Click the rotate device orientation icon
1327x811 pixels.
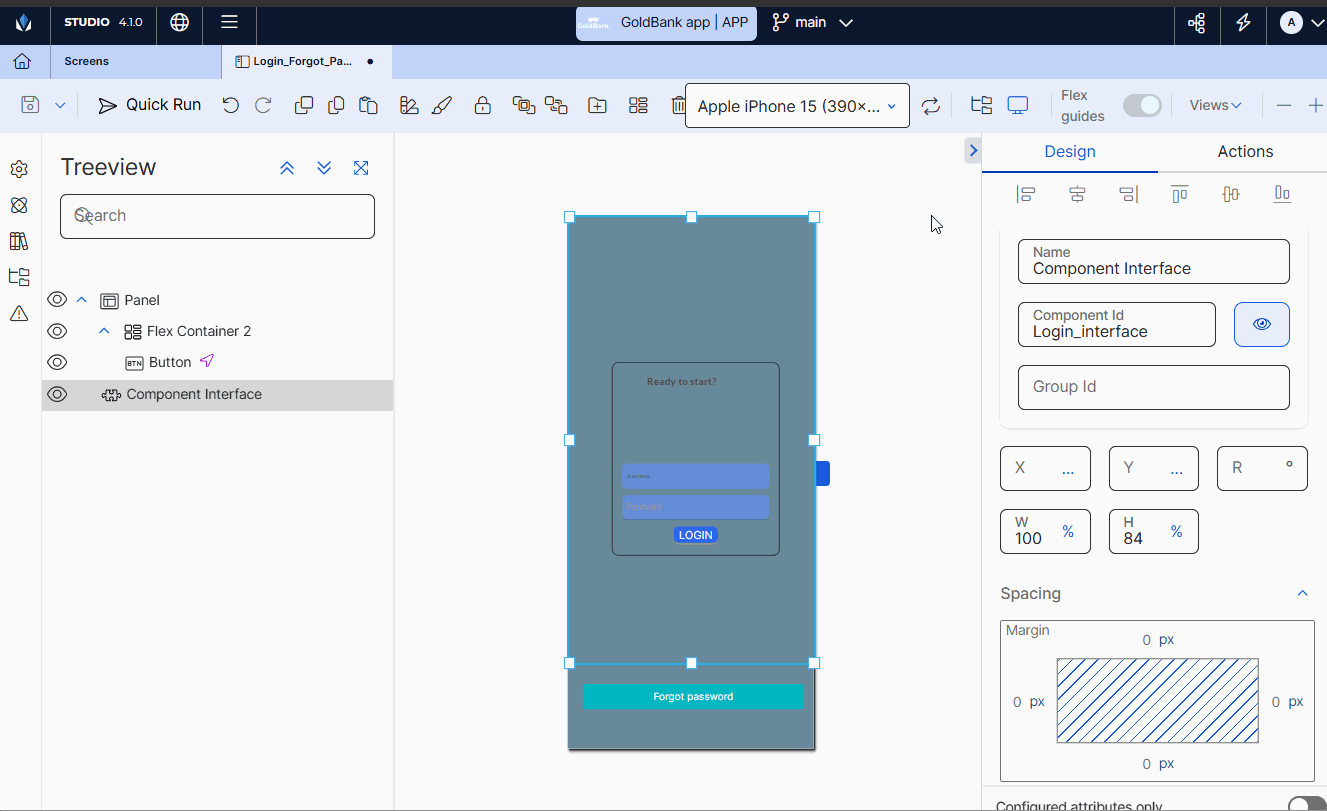point(931,106)
